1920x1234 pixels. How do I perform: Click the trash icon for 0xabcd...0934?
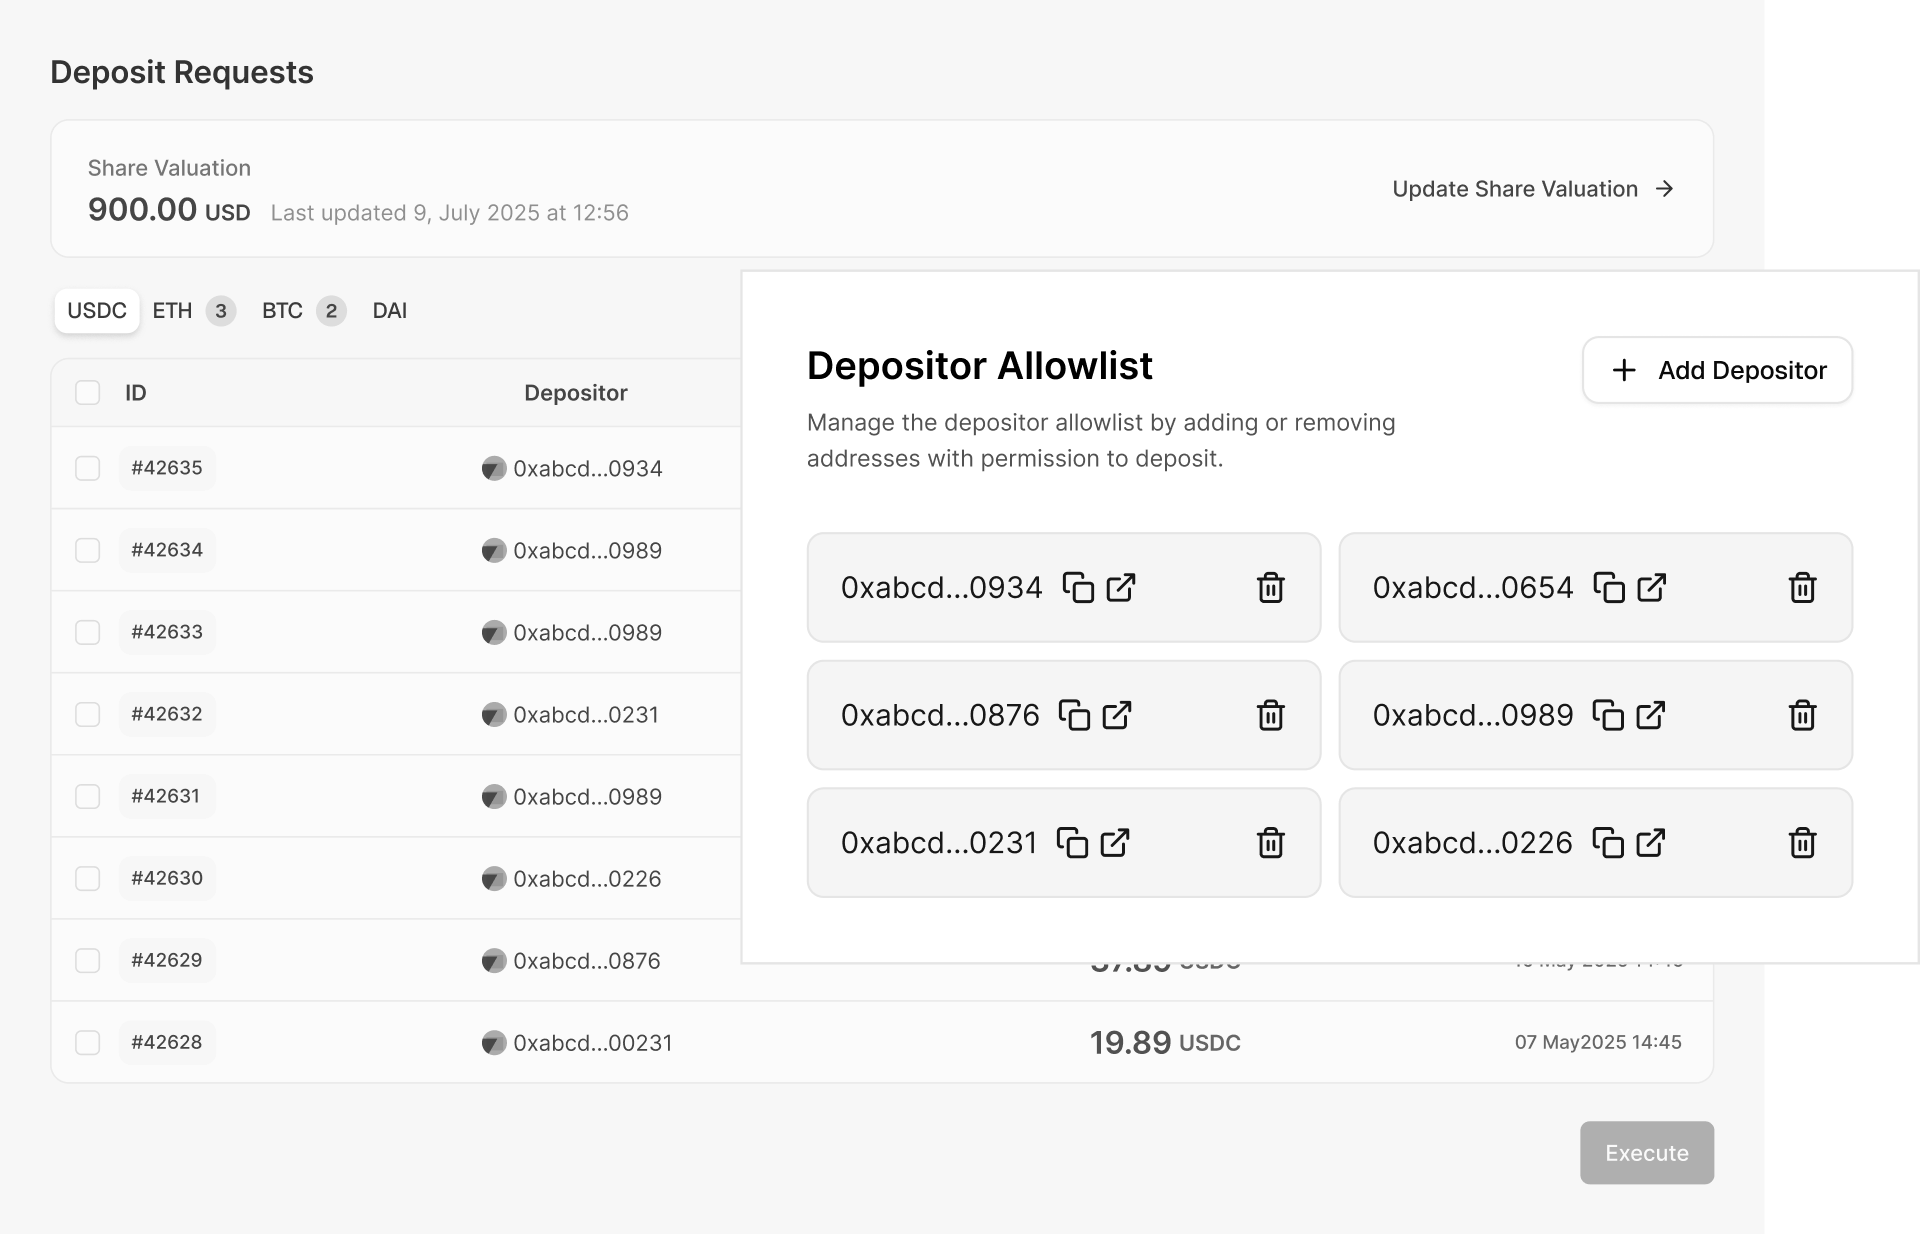click(1270, 587)
